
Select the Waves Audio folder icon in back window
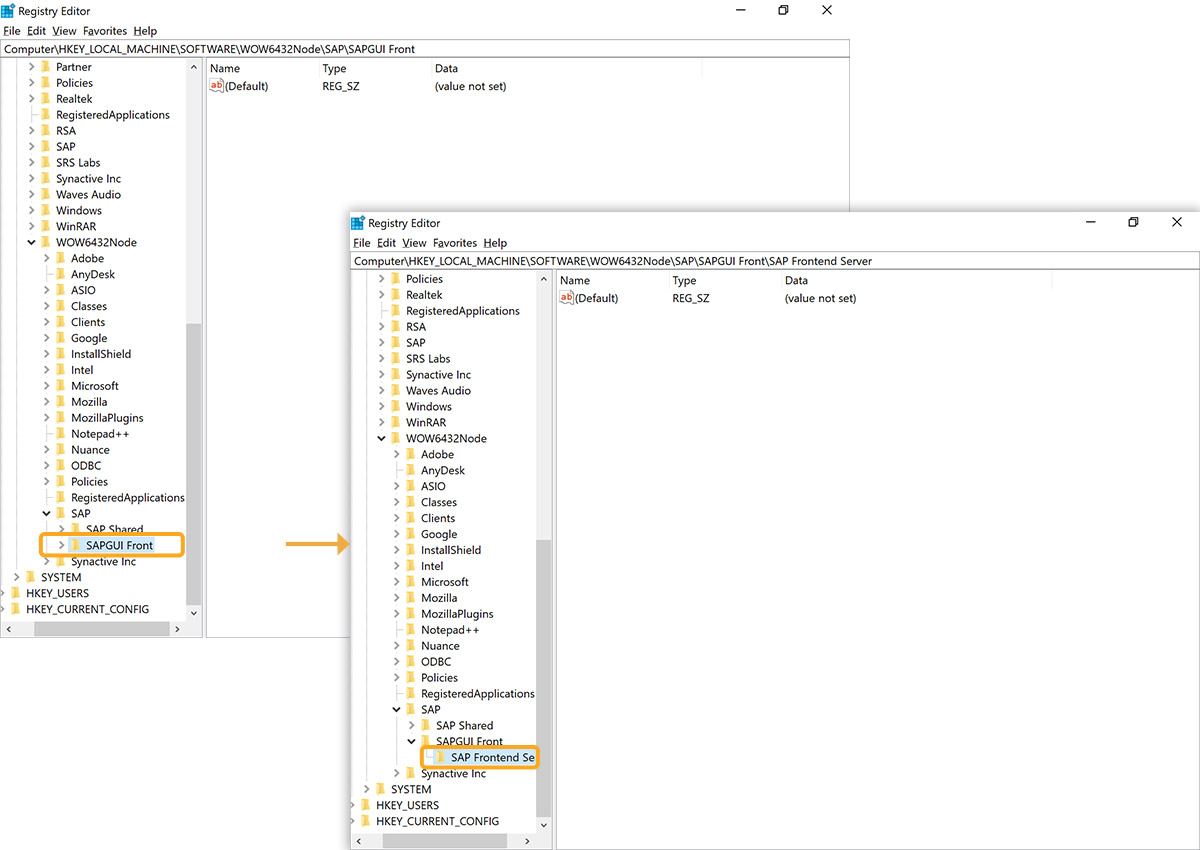[x=45, y=194]
